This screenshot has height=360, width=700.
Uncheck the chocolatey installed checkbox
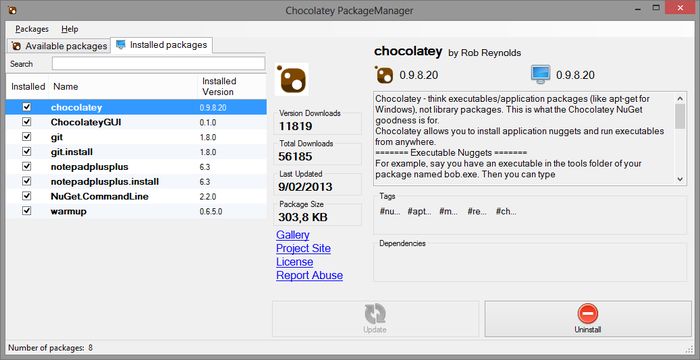click(x=27, y=107)
